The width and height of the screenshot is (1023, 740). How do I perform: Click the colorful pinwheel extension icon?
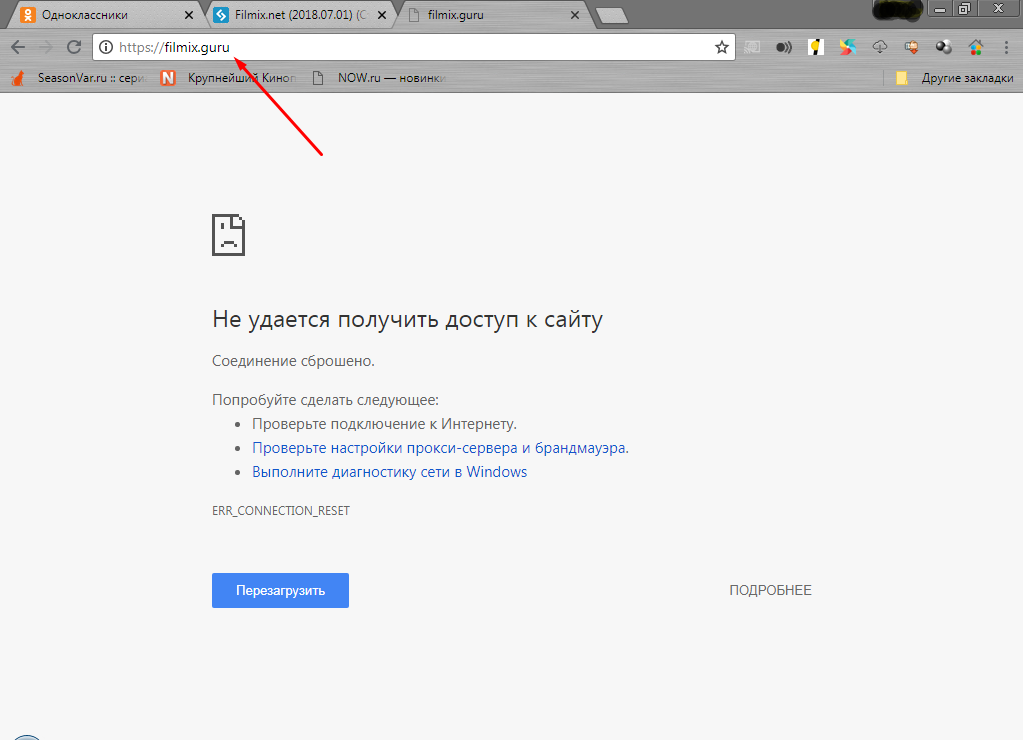848,47
